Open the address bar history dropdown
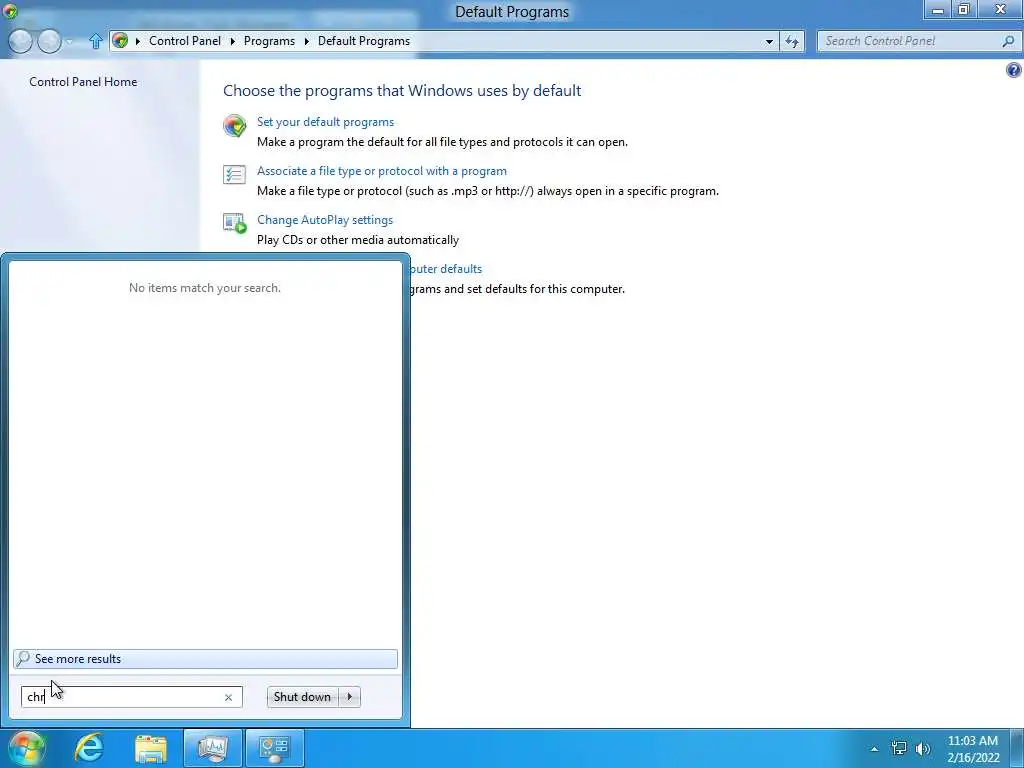Image resolution: width=1024 pixels, height=768 pixels. tap(769, 41)
